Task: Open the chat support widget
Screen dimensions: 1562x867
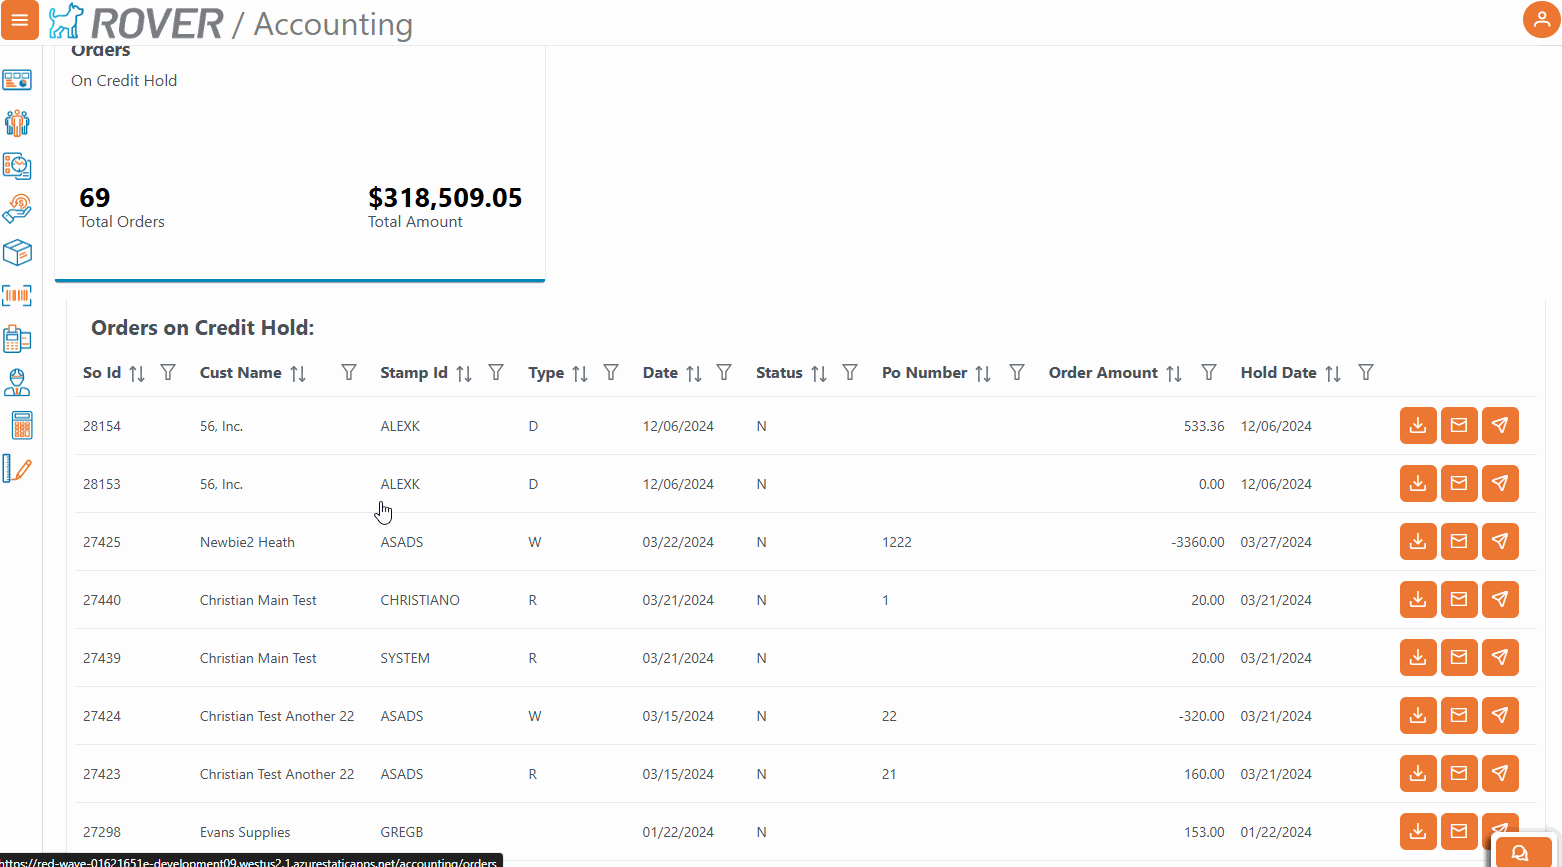Action: click(x=1522, y=852)
